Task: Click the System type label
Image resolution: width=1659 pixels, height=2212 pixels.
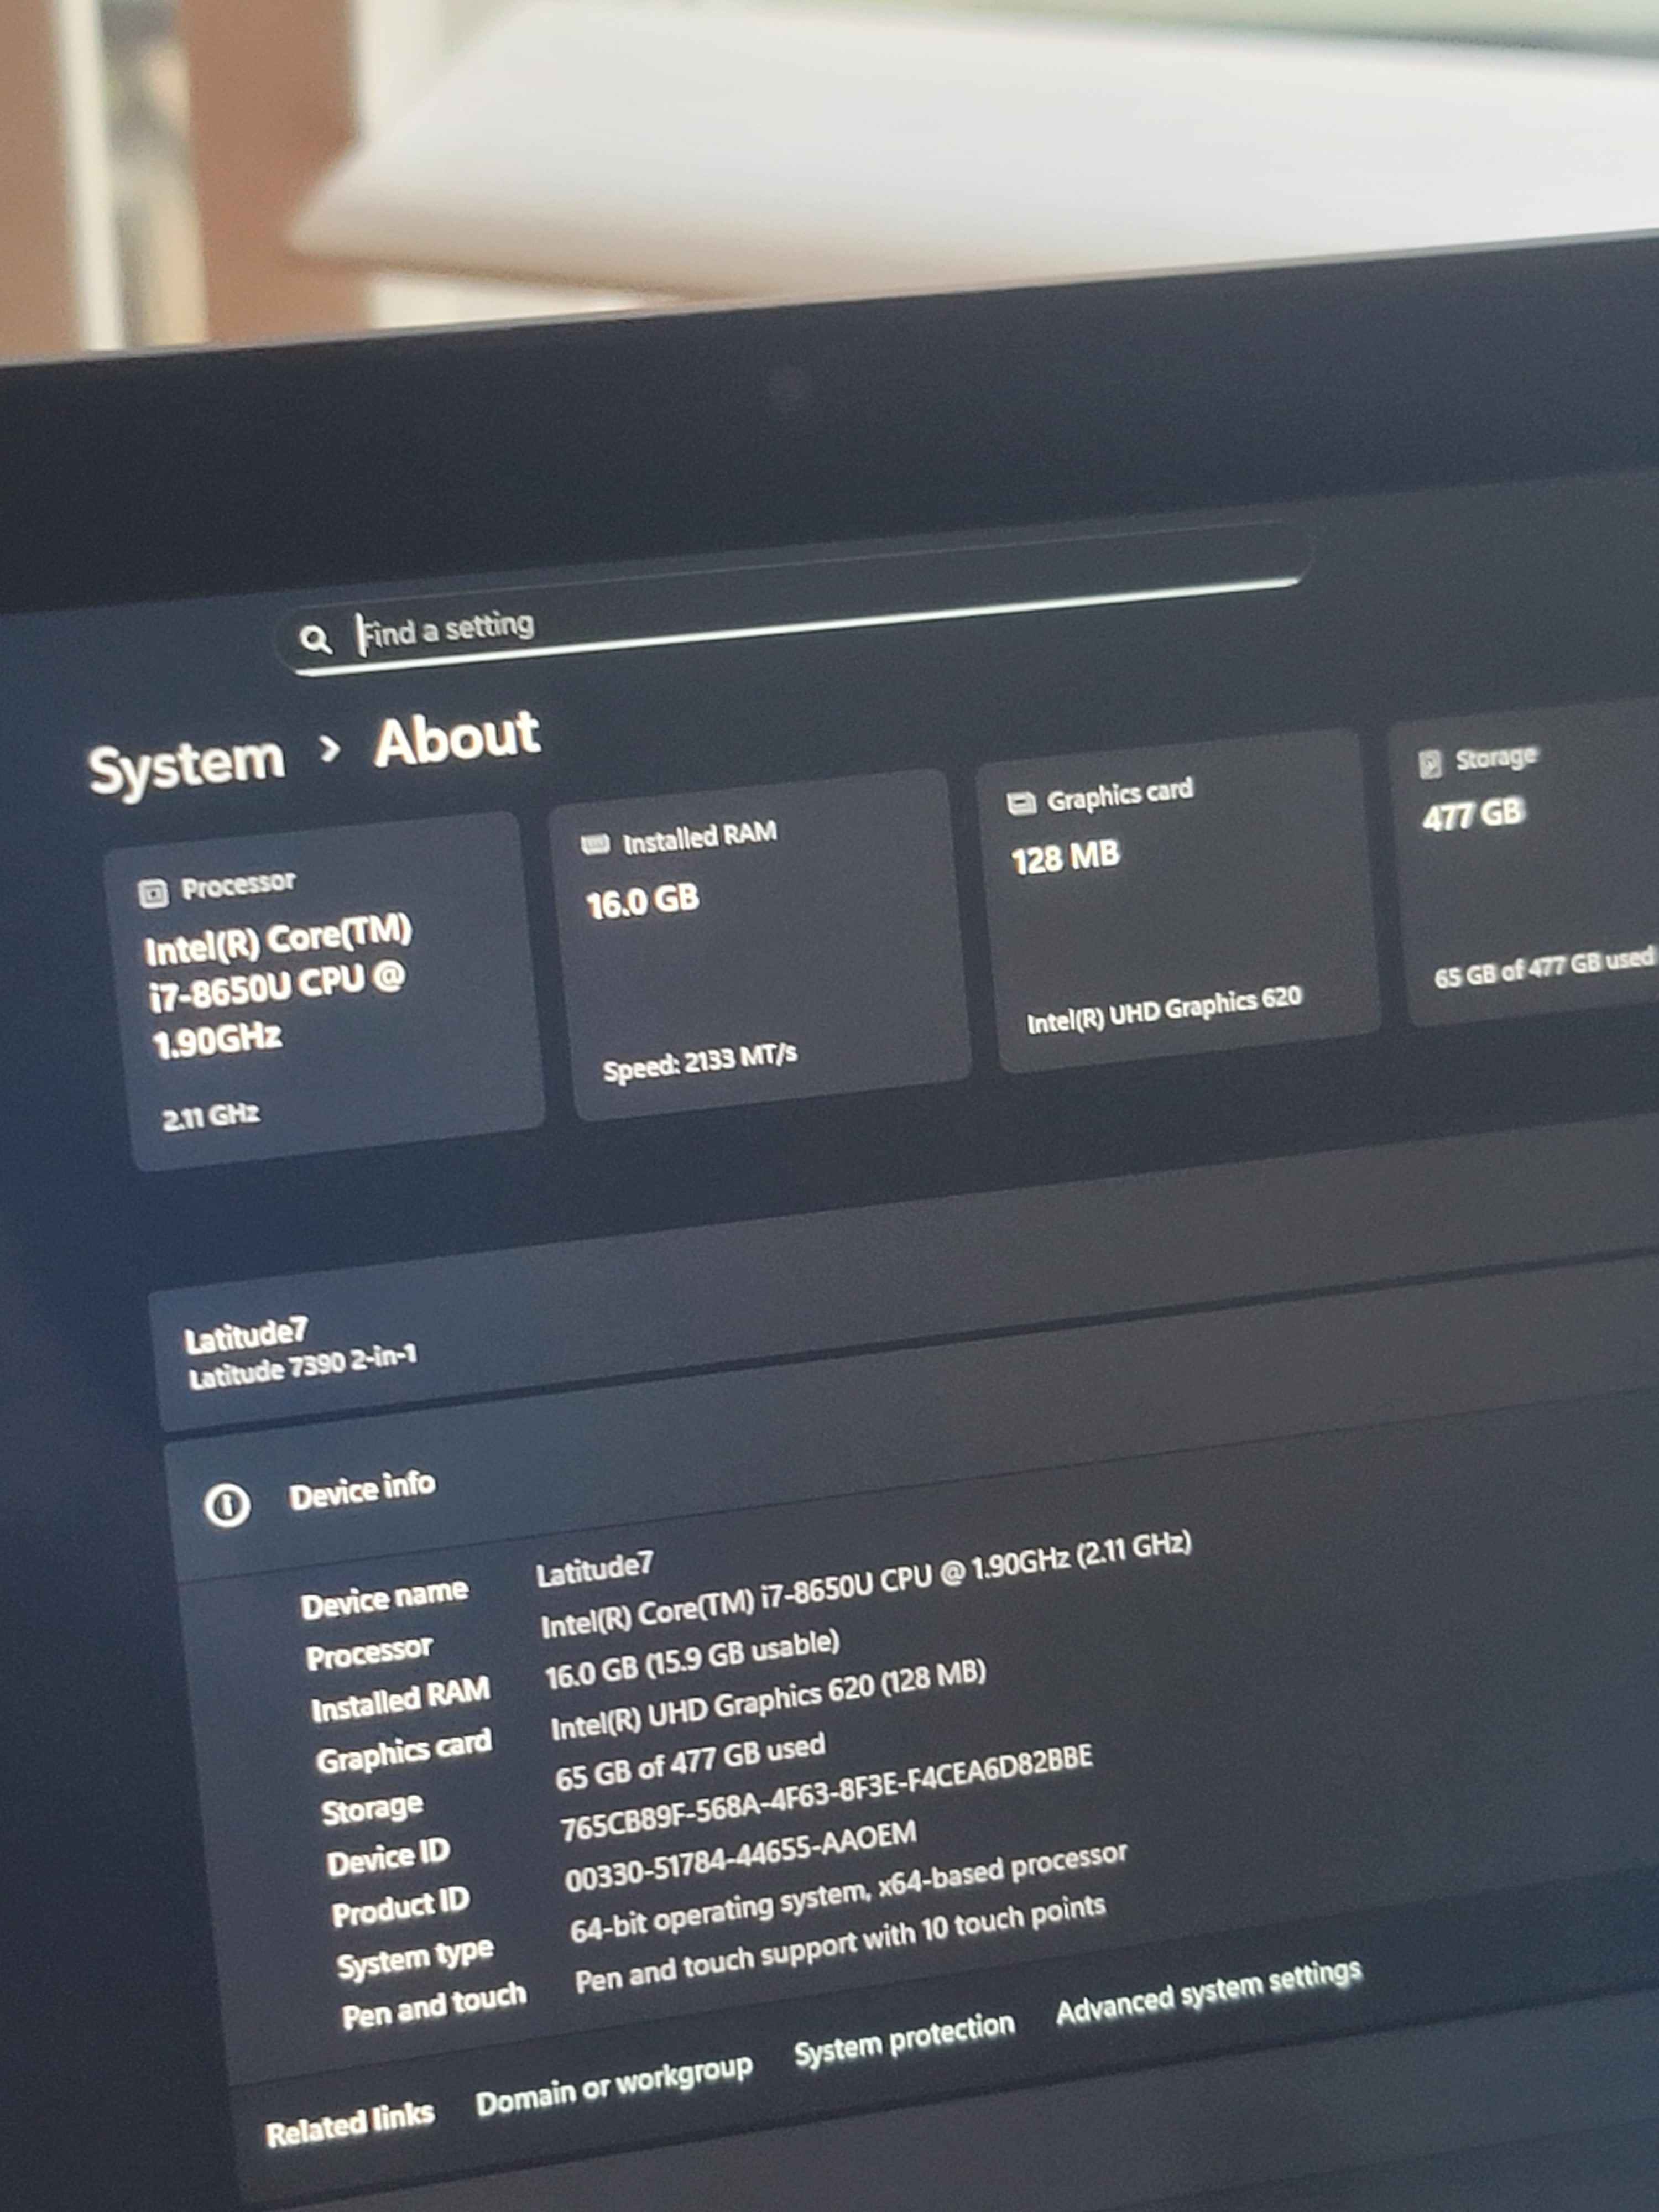Action: (x=415, y=1959)
